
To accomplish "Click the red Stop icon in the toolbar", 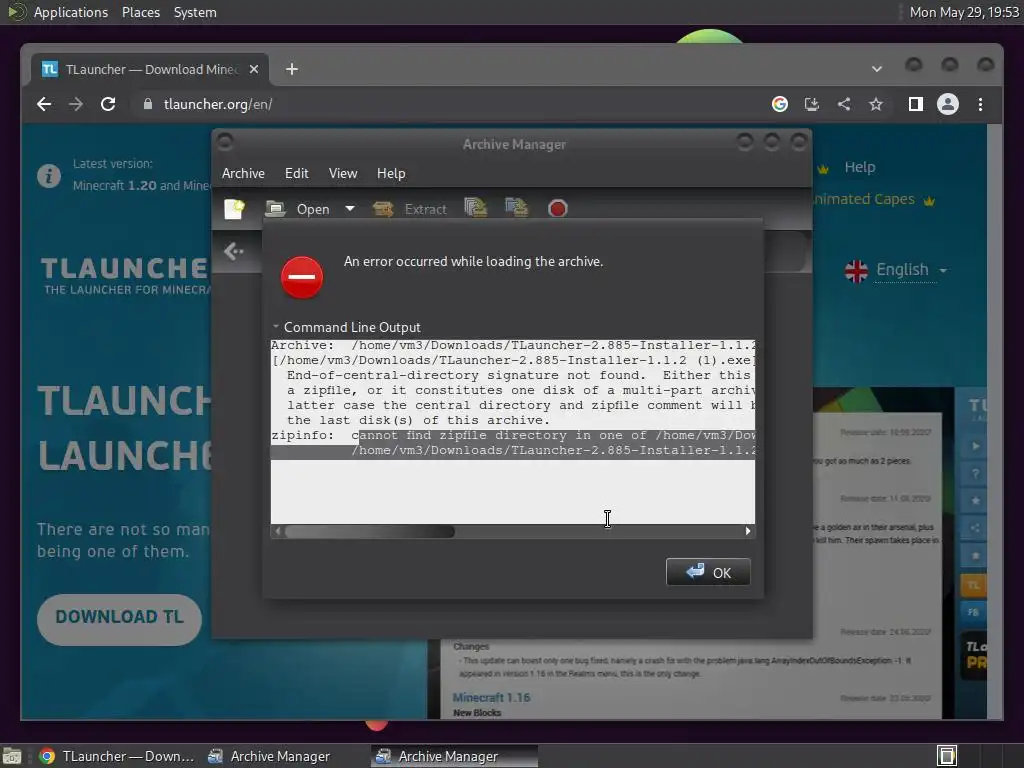I will [x=557, y=209].
